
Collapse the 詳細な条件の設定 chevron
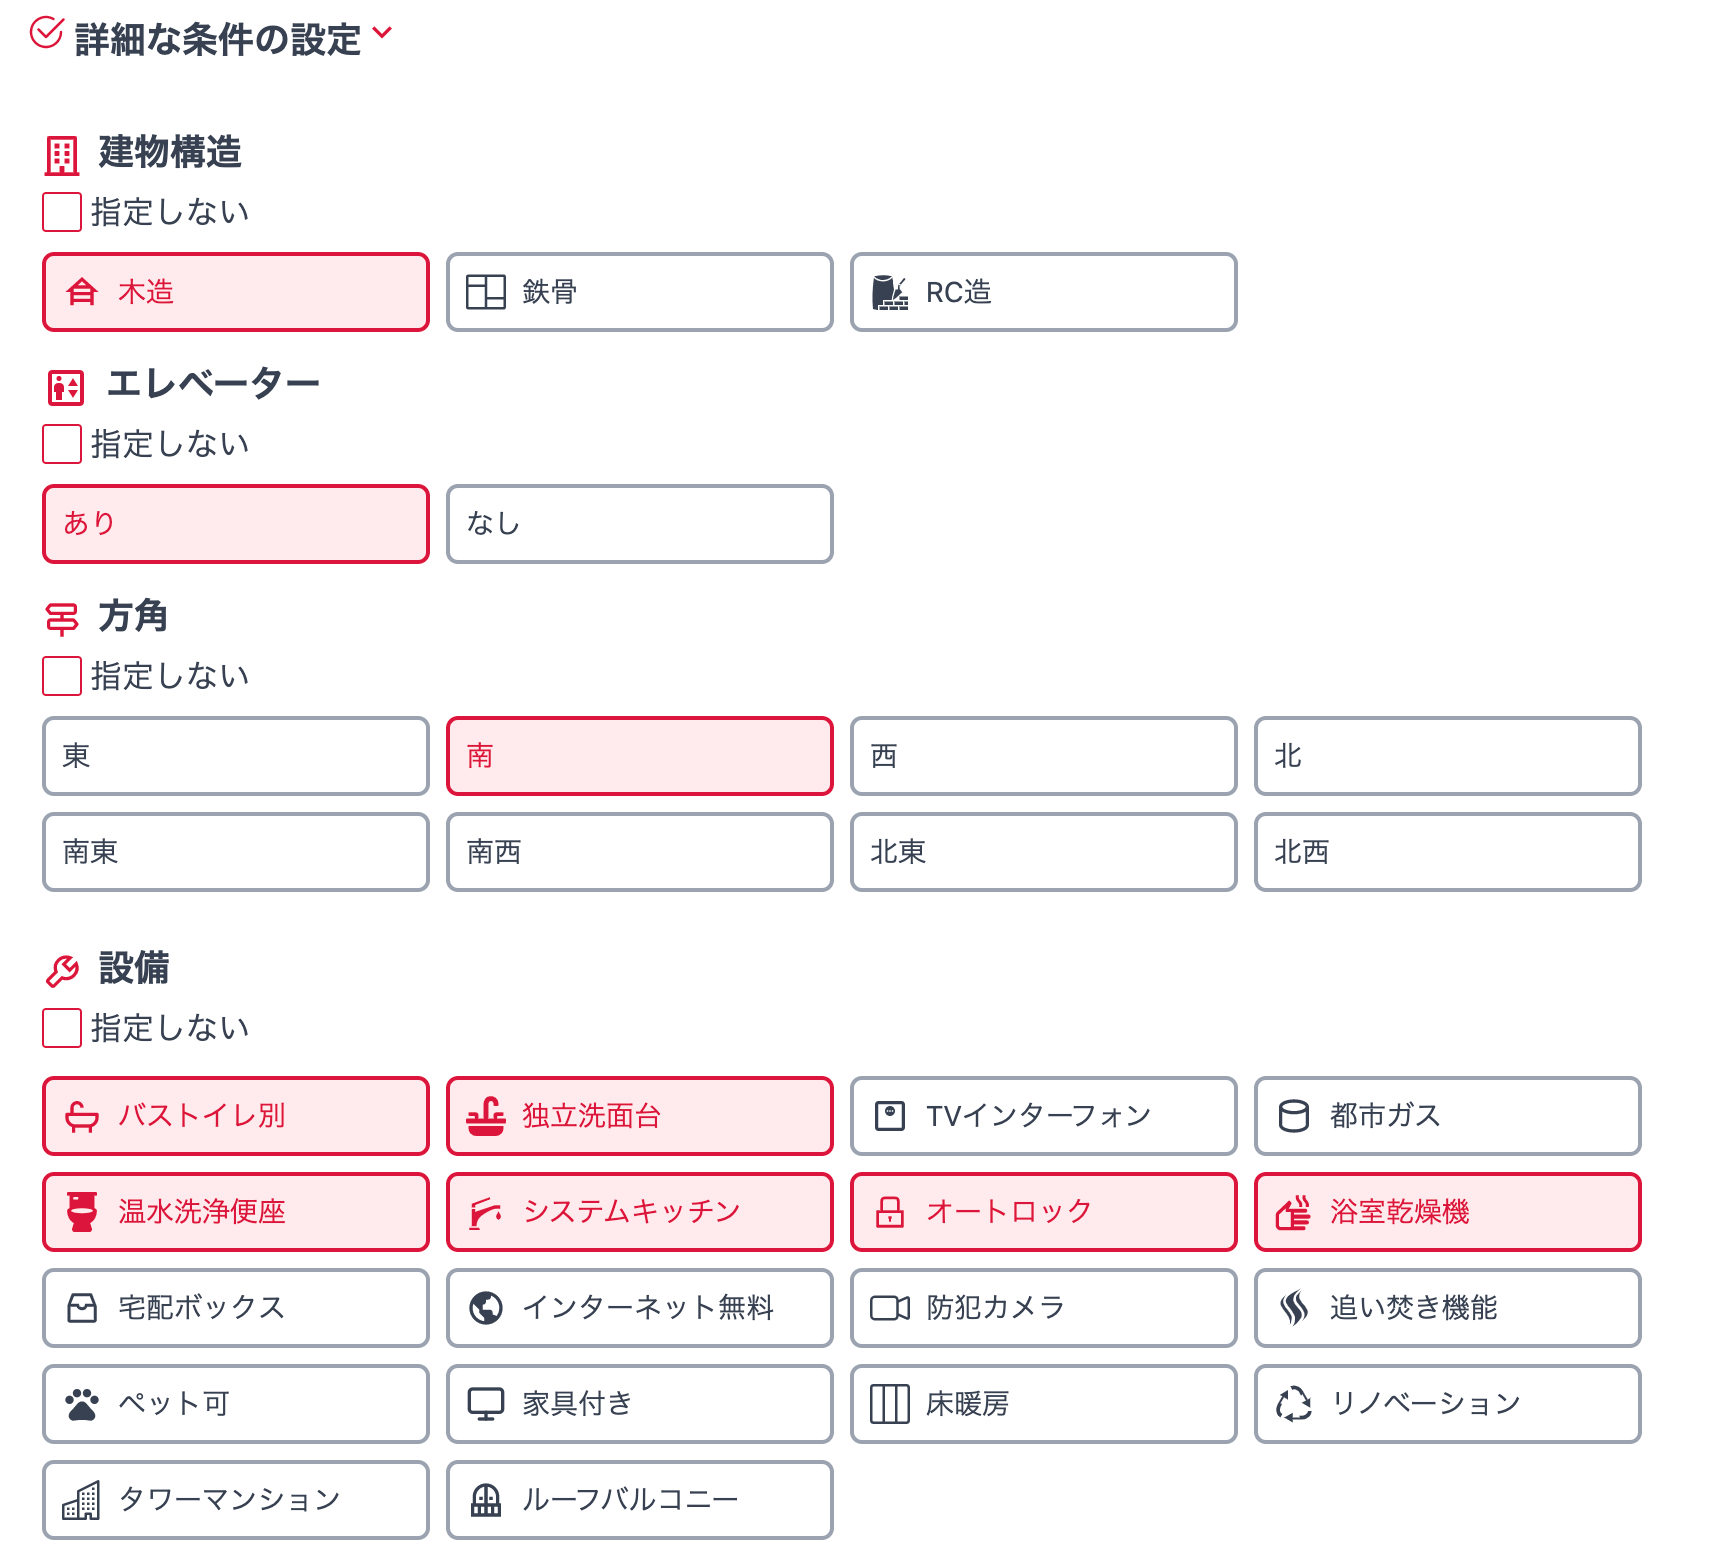(382, 33)
